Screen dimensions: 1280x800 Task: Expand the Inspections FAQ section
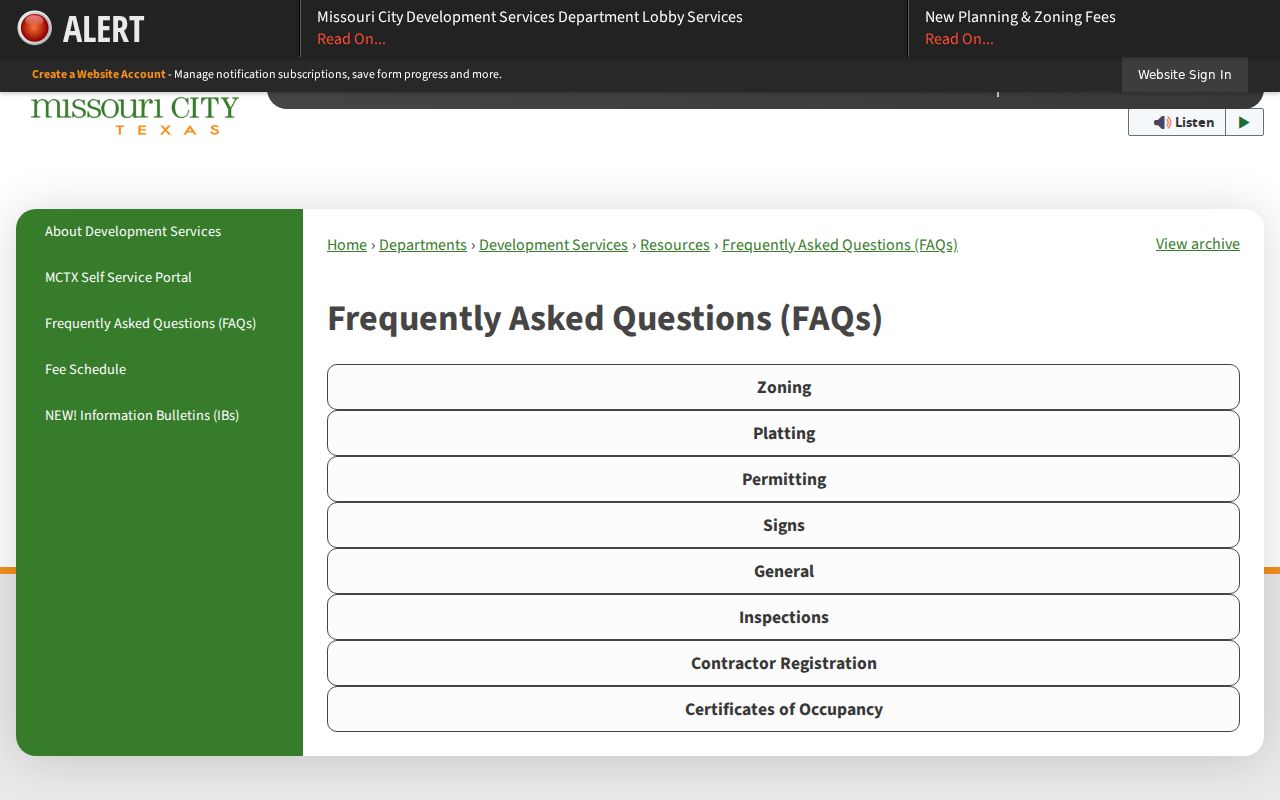(783, 617)
